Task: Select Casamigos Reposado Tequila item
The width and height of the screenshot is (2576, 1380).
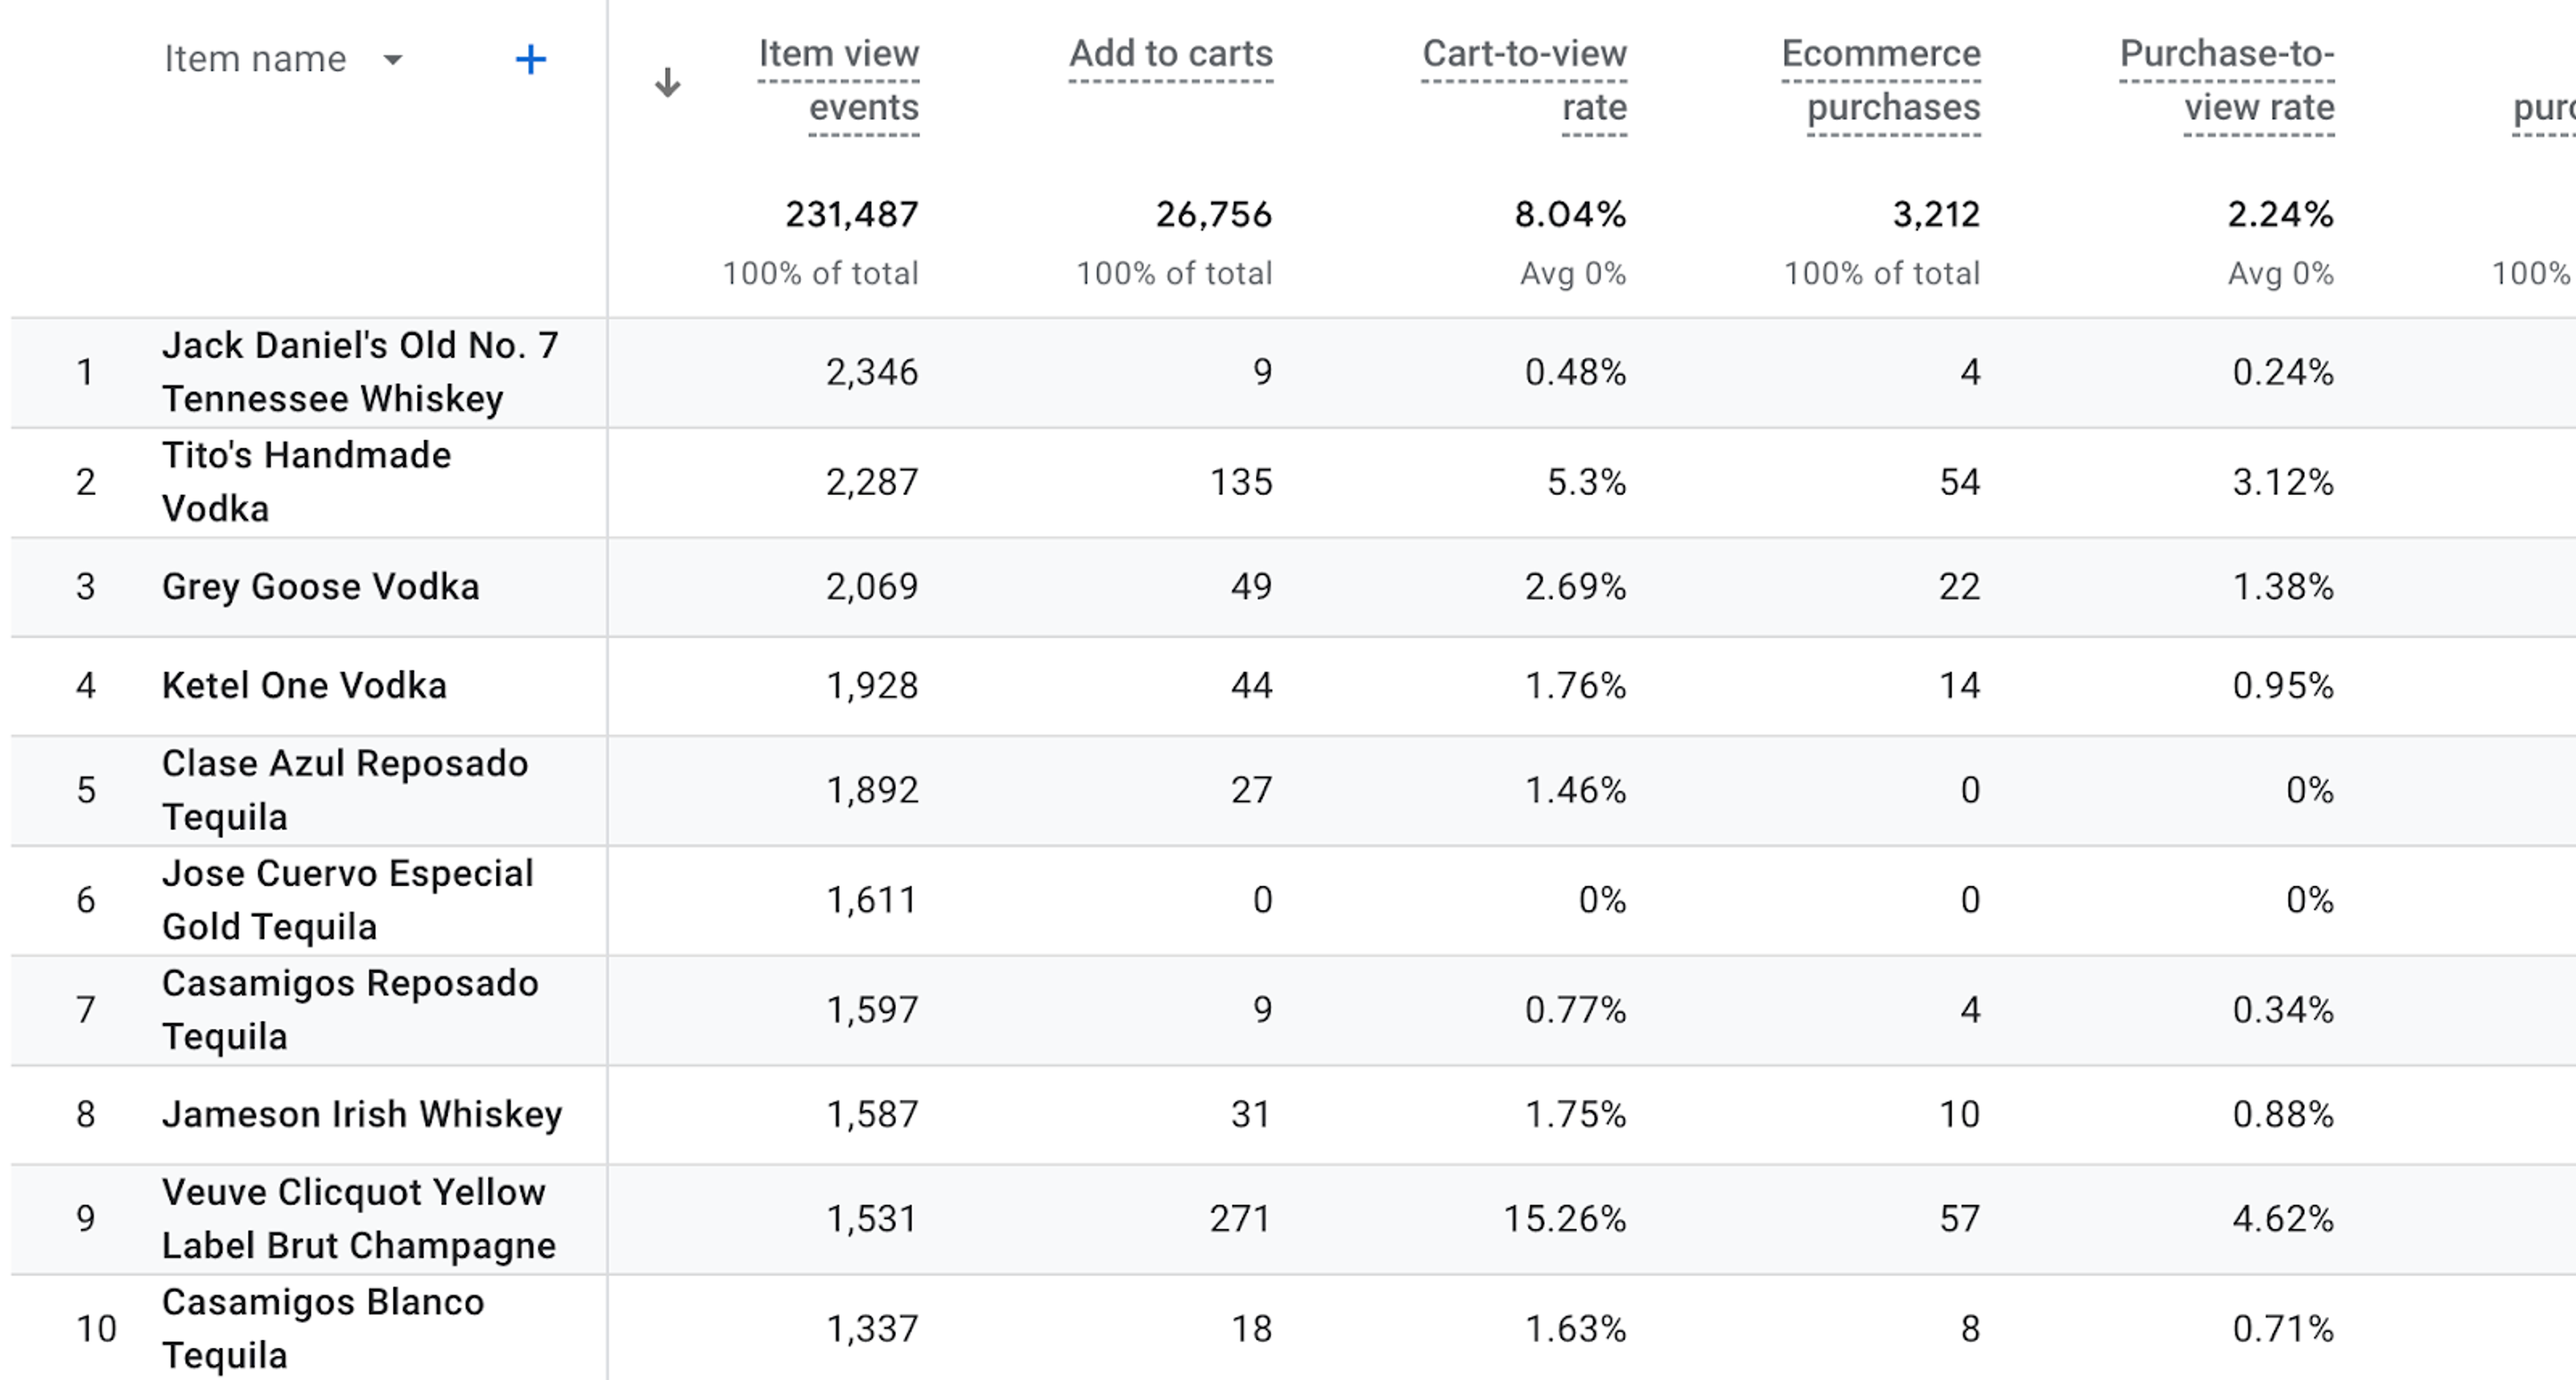Action: pyautogui.click(x=350, y=1010)
